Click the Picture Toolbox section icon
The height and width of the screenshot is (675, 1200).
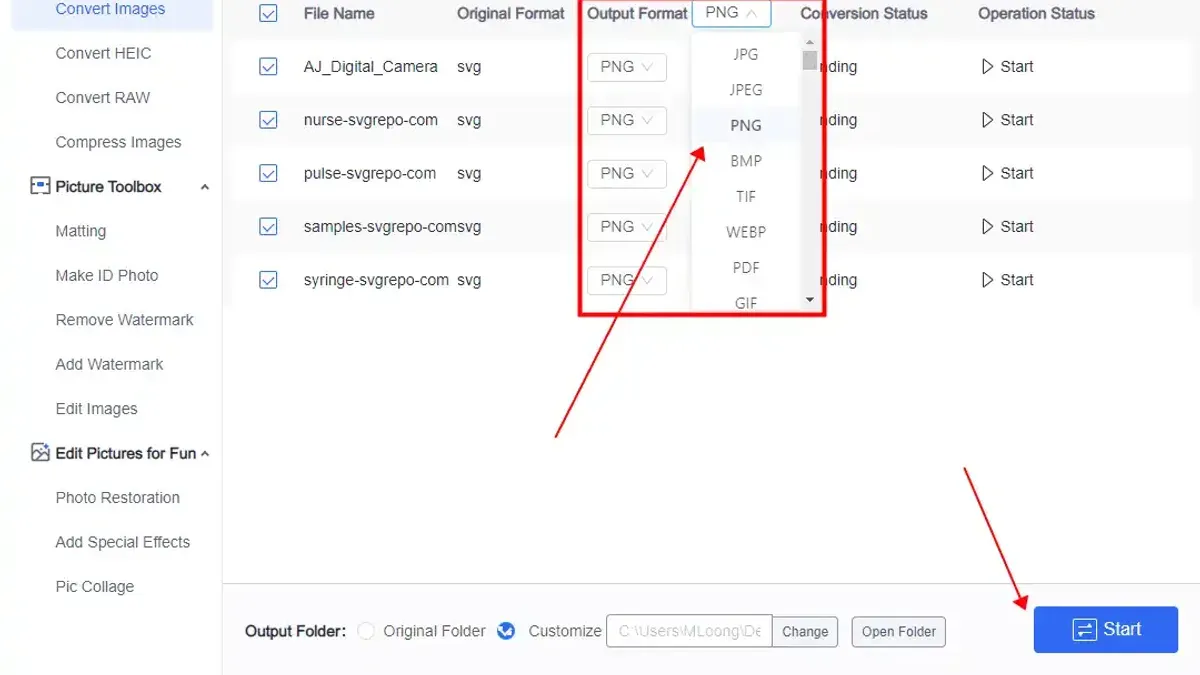click(40, 187)
